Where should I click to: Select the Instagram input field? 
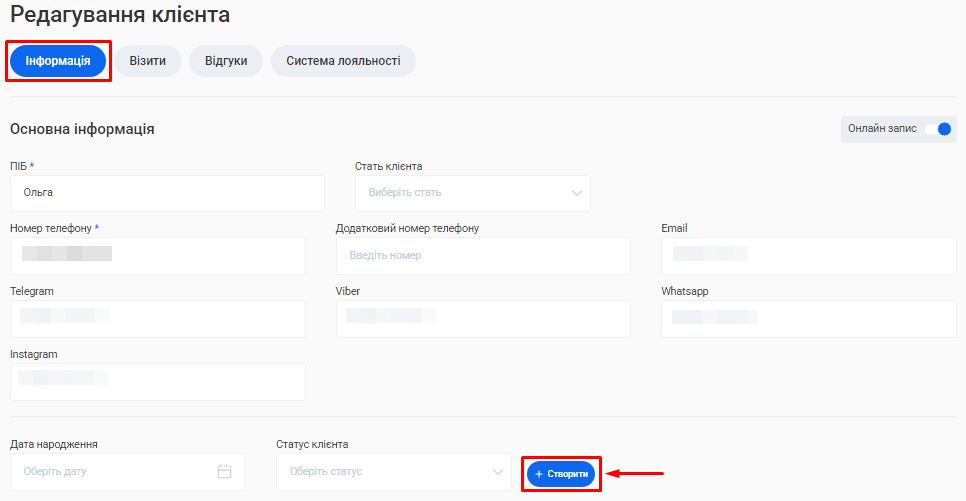[x=157, y=382]
